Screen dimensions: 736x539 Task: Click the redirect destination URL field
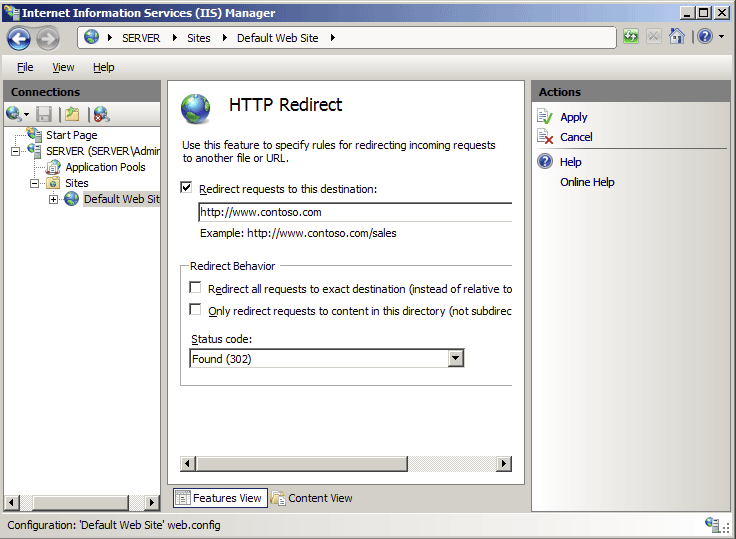click(355, 212)
